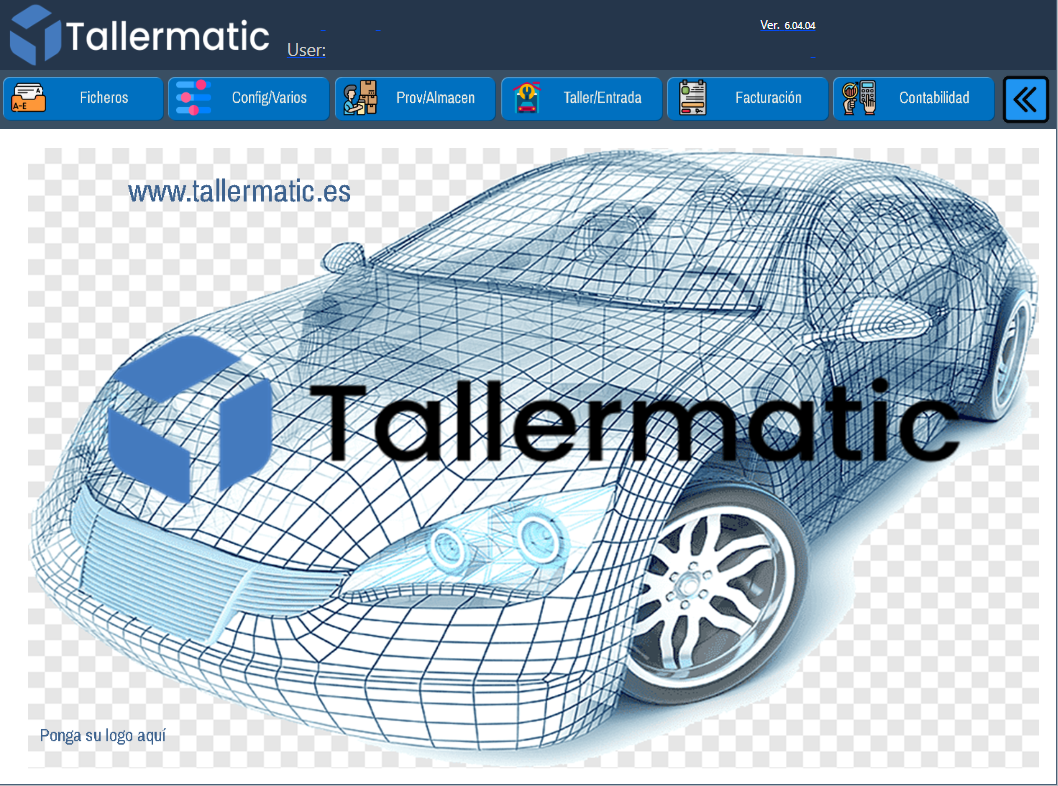Open the Taller/Entrada menu label
Image resolution: width=1058 pixels, height=786 pixels.
602,98
